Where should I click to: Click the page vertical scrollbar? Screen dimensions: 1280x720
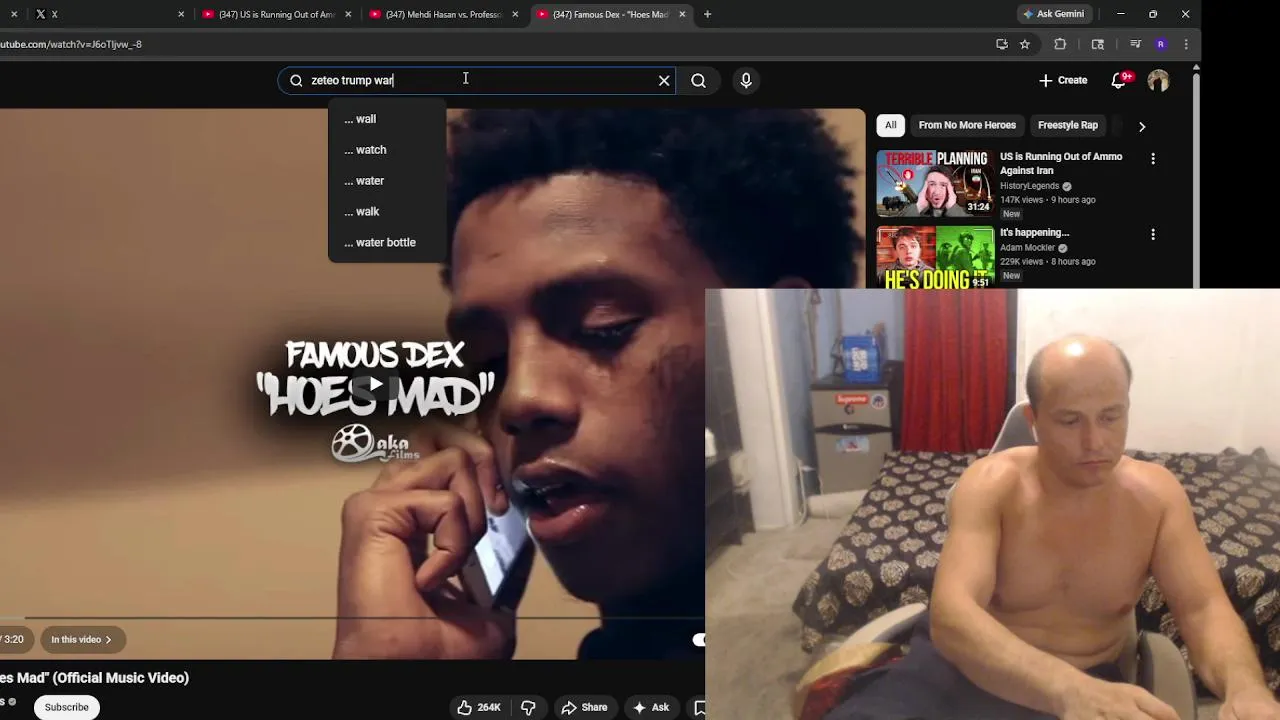tap(1196, 180)
